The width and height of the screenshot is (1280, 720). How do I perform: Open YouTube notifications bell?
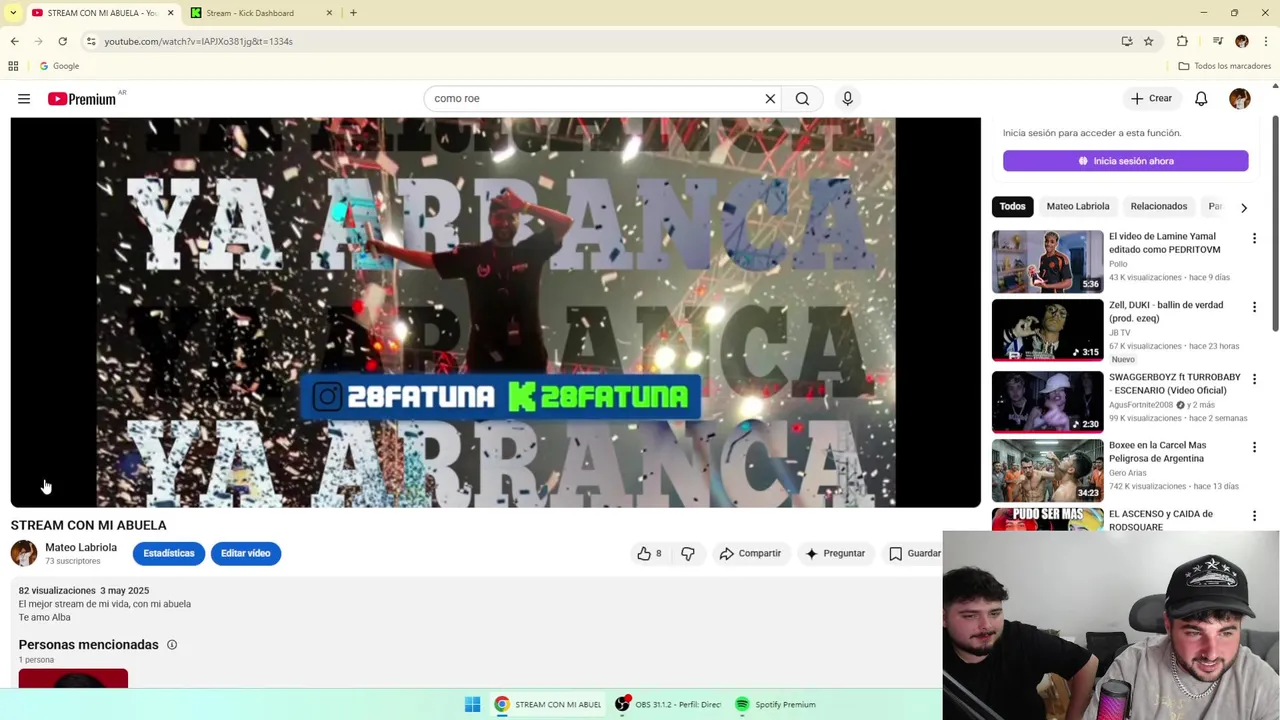tap(1201, 99)
